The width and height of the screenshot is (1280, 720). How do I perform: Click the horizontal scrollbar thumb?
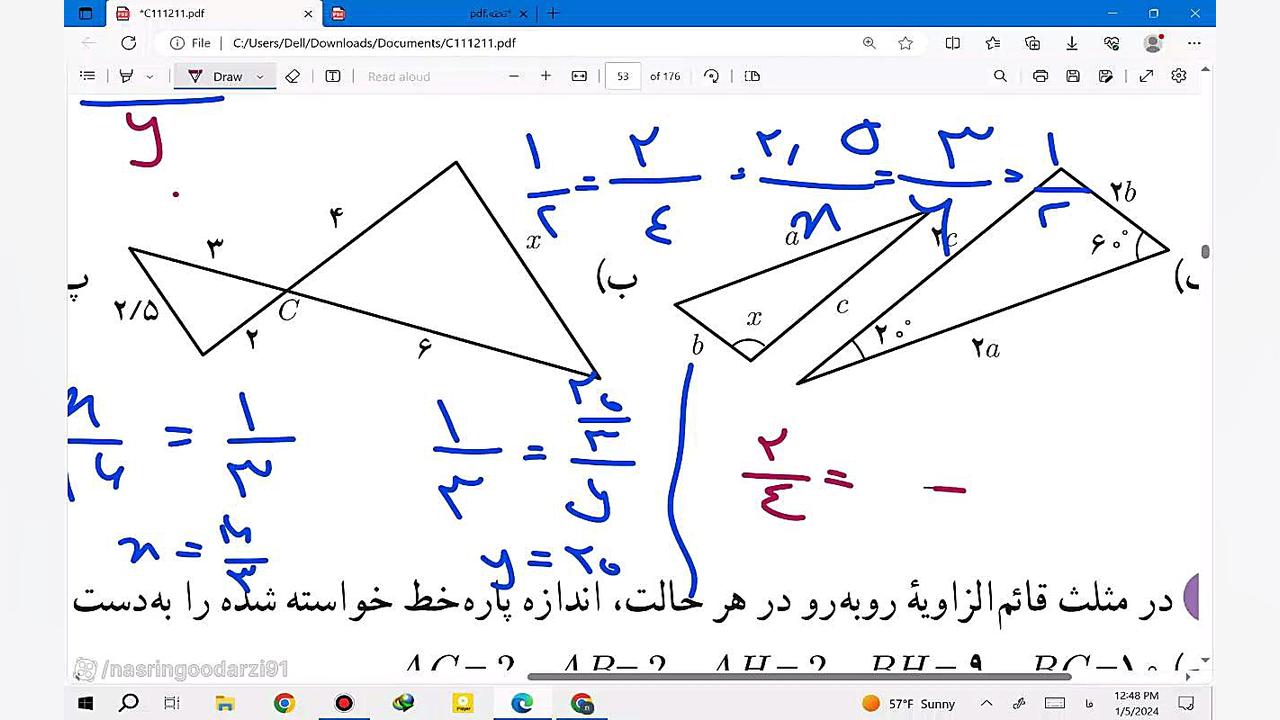799,676
